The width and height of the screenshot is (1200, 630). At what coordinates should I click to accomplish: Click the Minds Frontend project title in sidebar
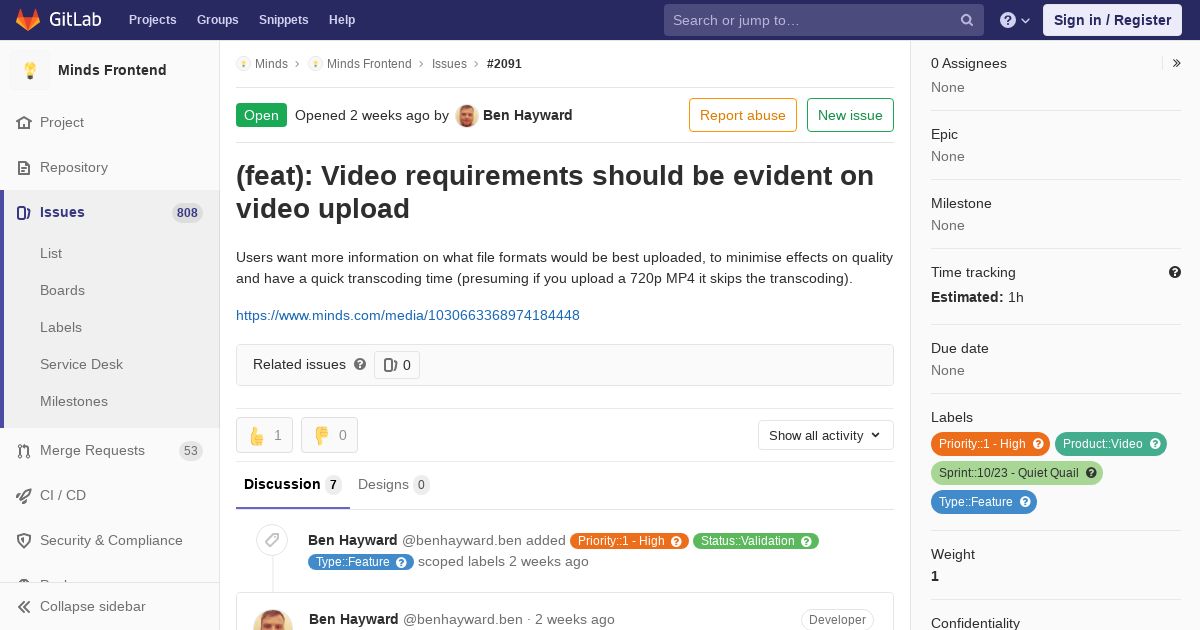click(112, 70)
